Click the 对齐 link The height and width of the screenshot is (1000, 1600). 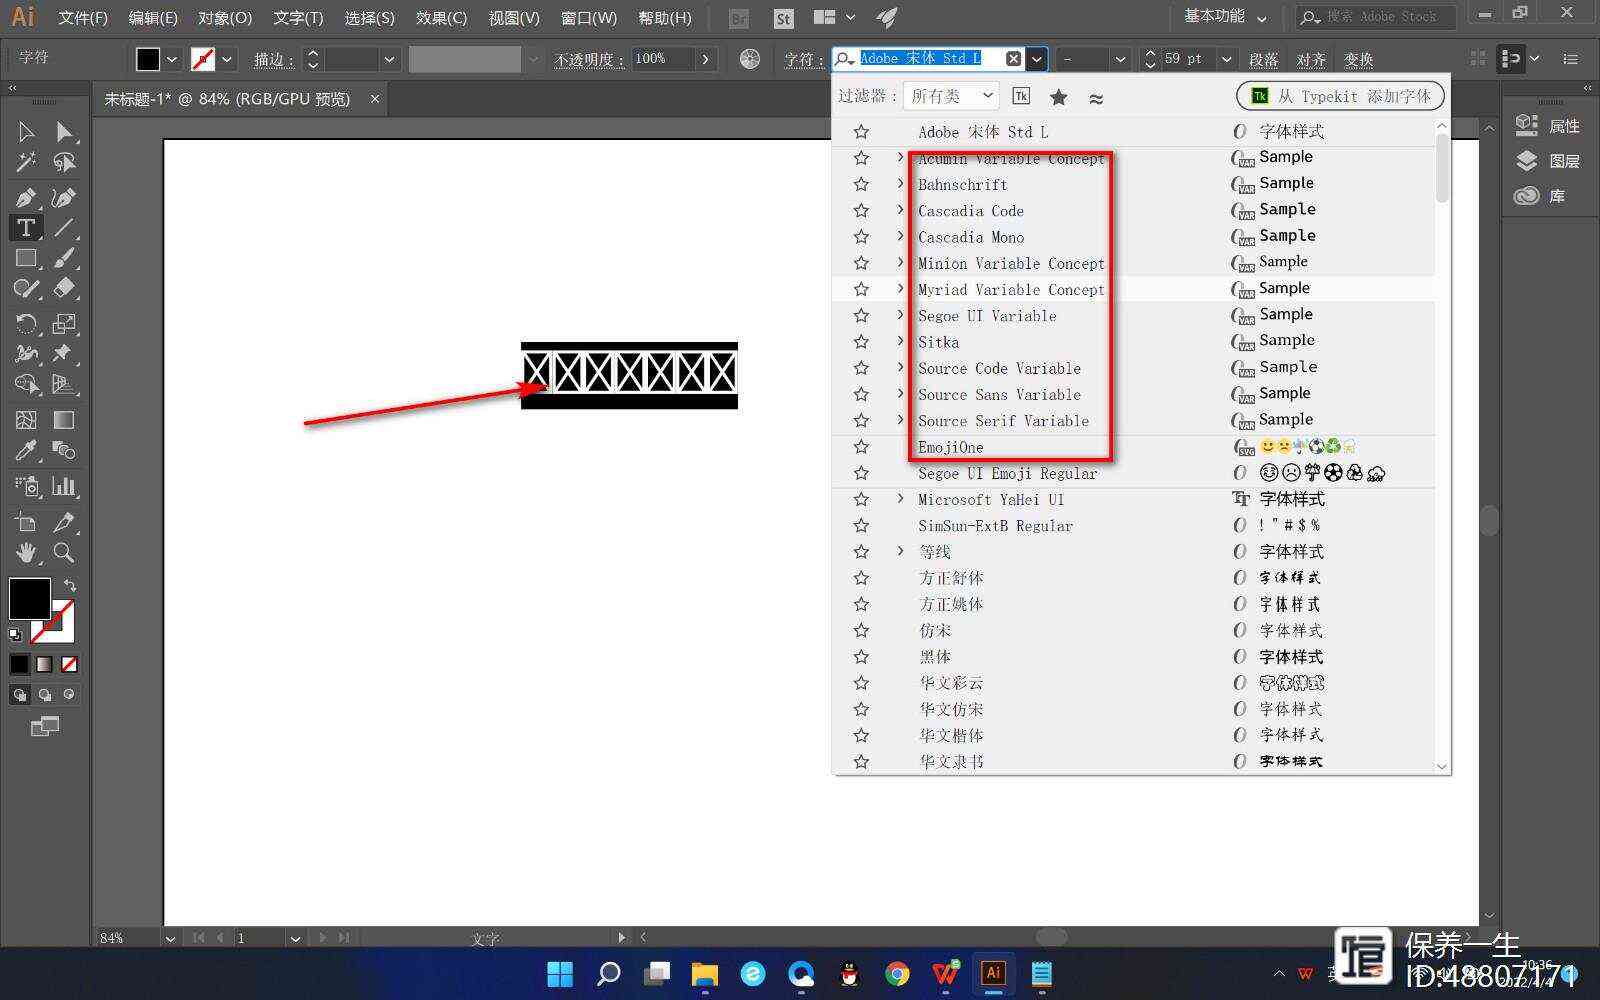[x=1311, y=60]
